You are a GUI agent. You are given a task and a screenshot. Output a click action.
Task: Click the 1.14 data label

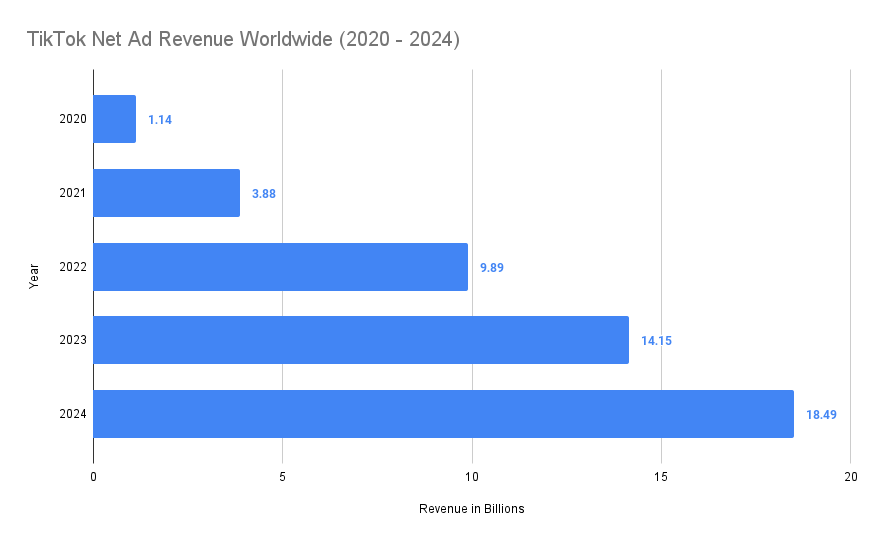[x=160, y=119]
